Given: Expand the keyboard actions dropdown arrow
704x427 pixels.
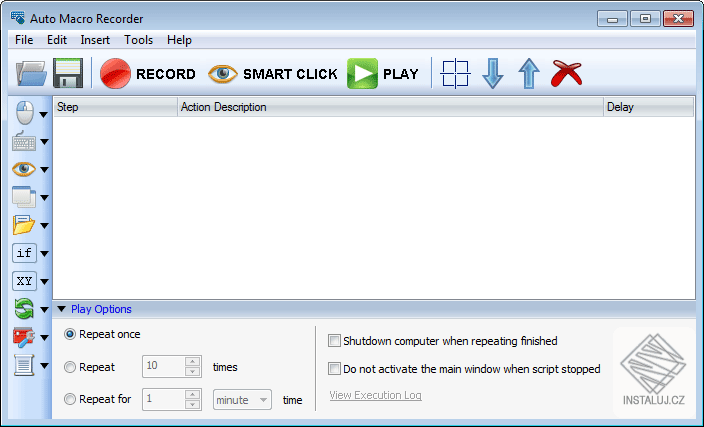Looking at the screenshot, I should [x=44, y=142].
